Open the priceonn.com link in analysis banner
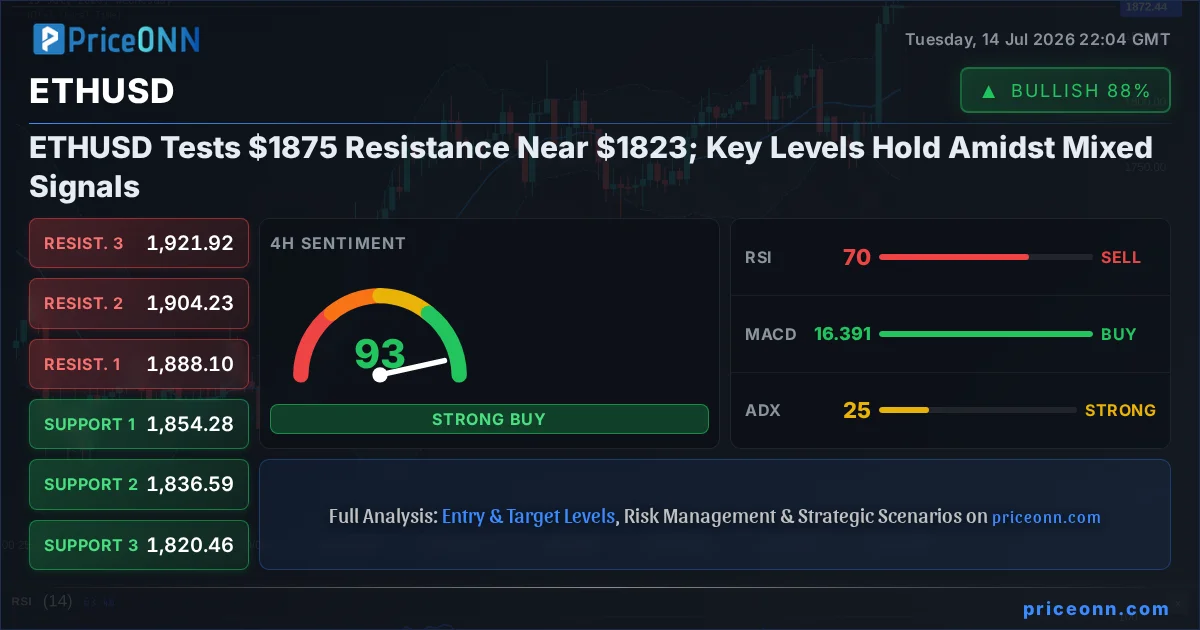The image size is (1200, 630). [x=1046, y=517]
